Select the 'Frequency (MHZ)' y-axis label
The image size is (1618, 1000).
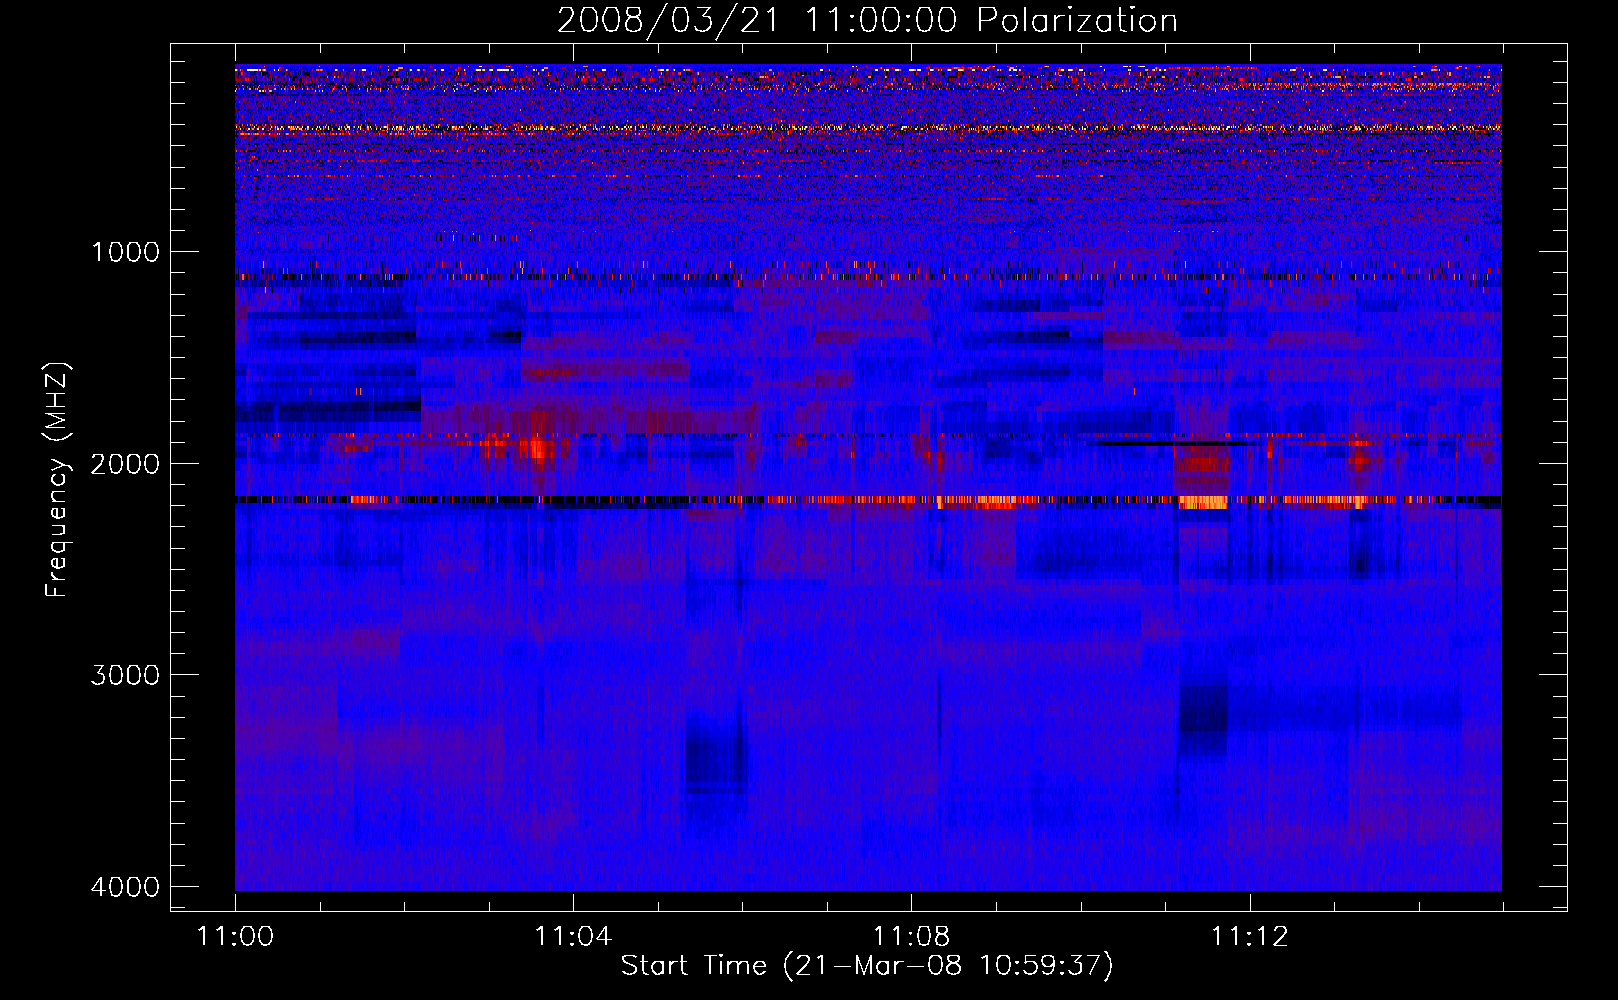point(57,480)
